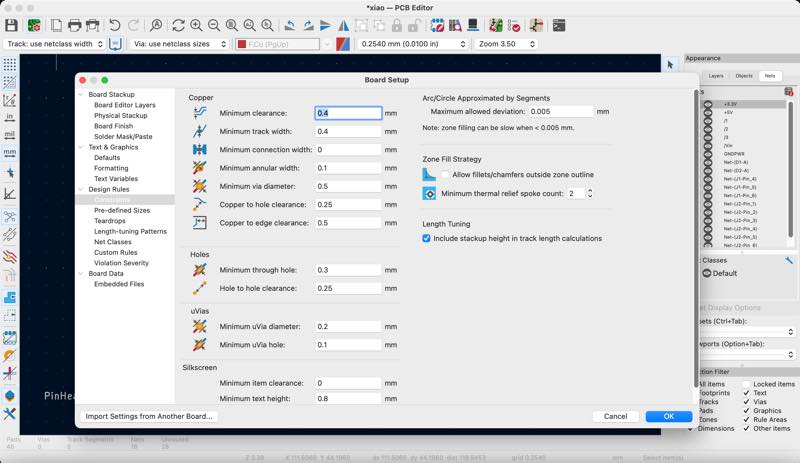Toggle Allow fillets/chamfers outside zone outline
Screen dimensions: 800x463
445,175
